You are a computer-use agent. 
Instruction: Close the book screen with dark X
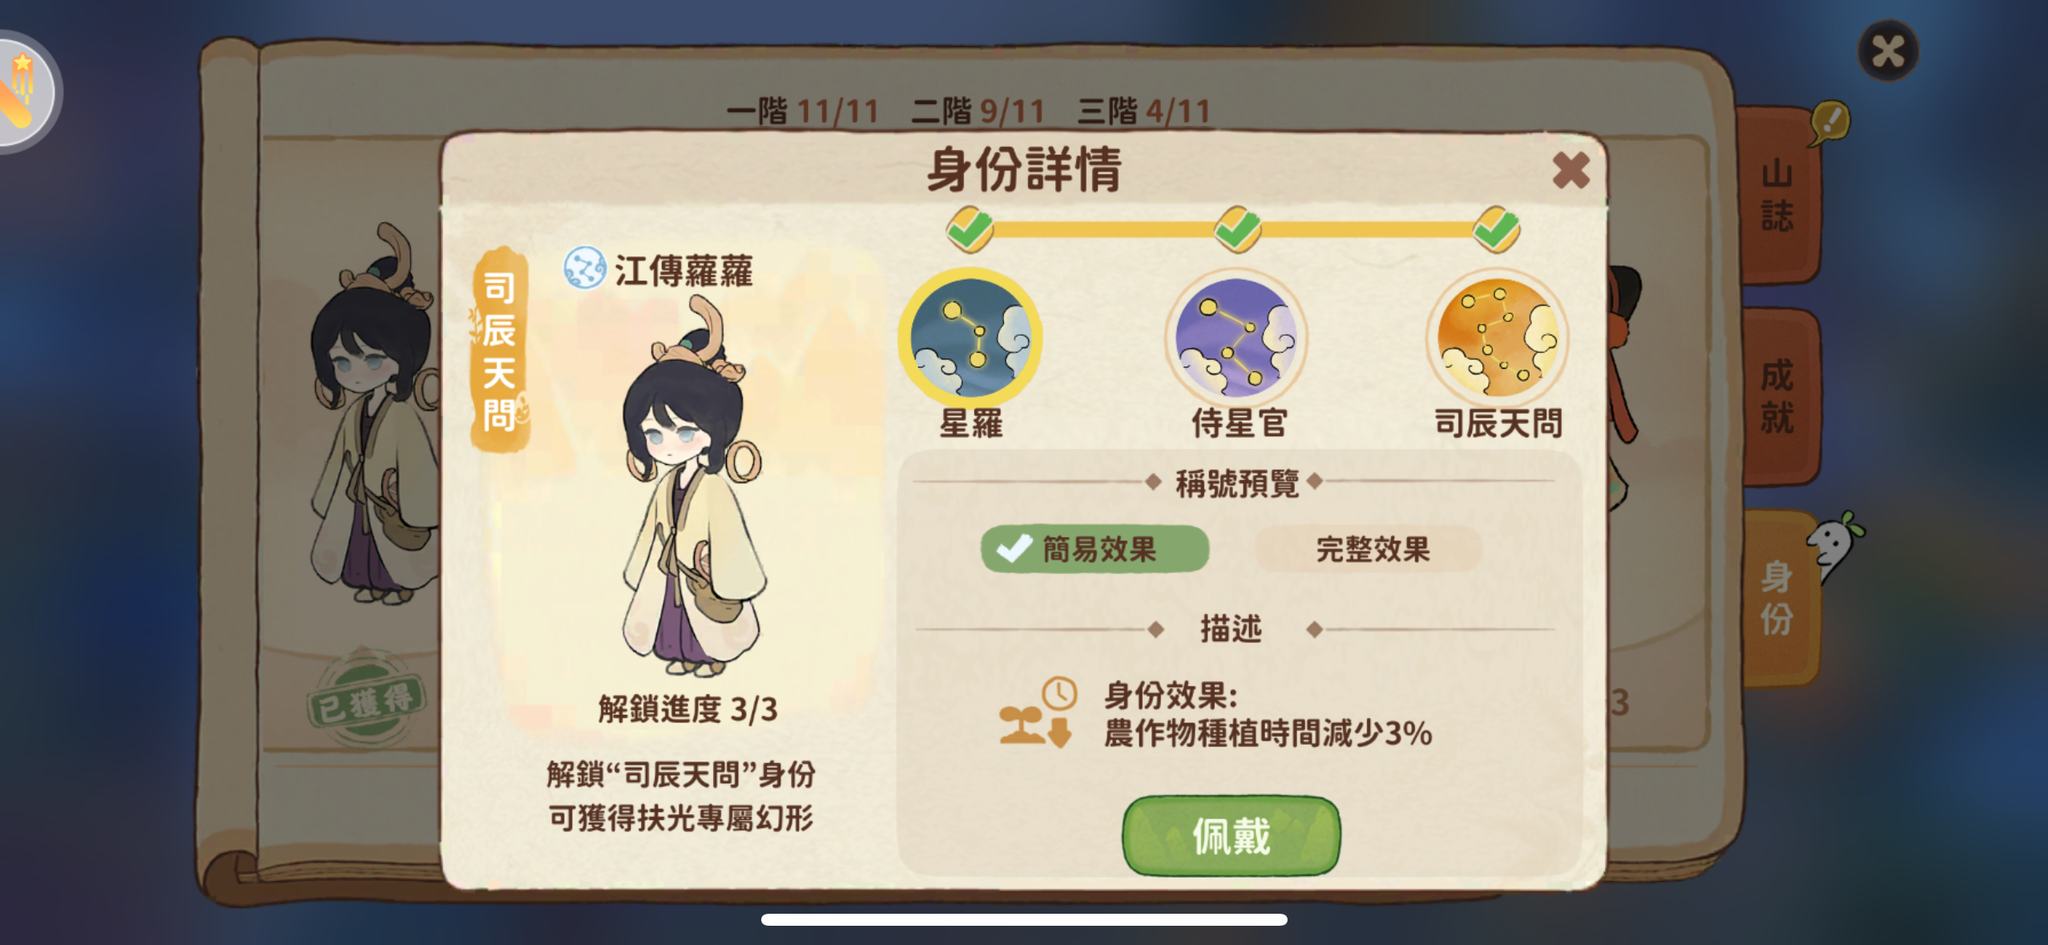[x=1888, y=50]
